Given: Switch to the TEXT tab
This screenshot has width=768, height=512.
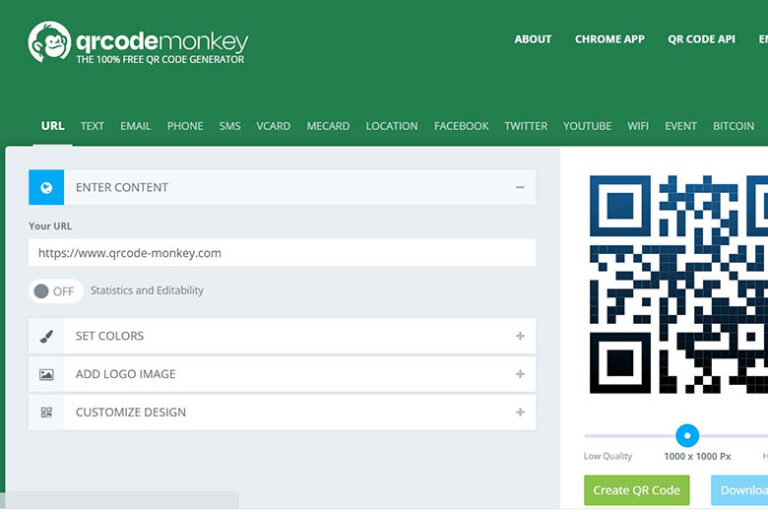Looking at the screenshot, I should 92,126.
